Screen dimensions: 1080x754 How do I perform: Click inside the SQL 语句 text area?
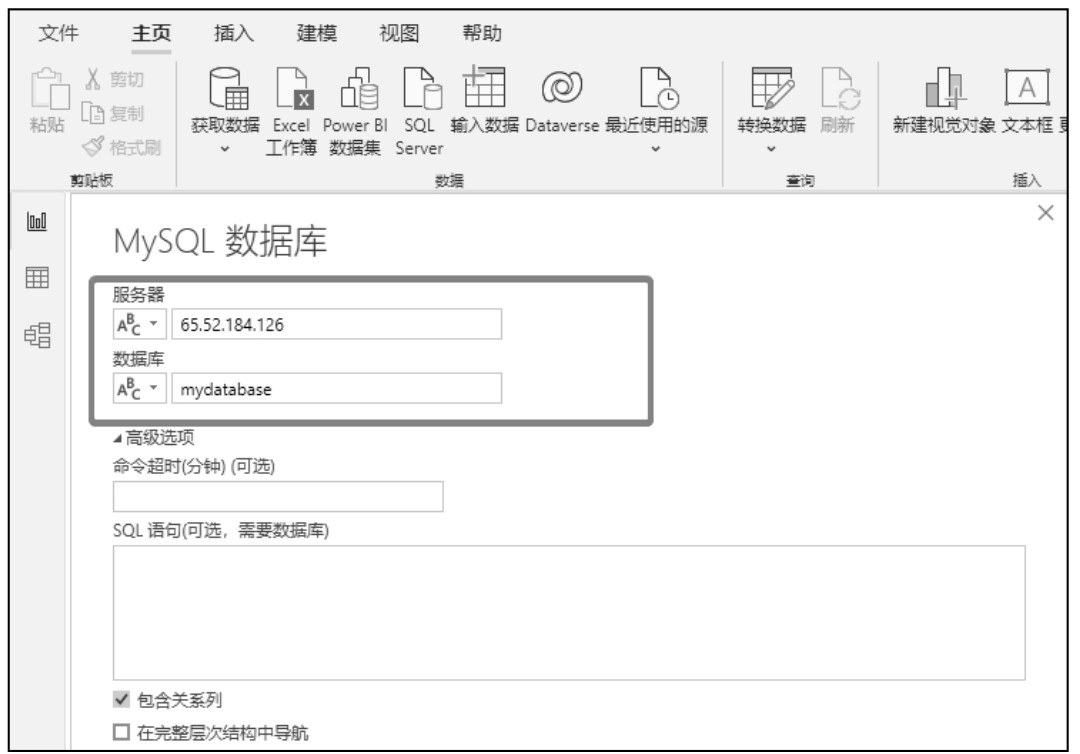(569, 613)
